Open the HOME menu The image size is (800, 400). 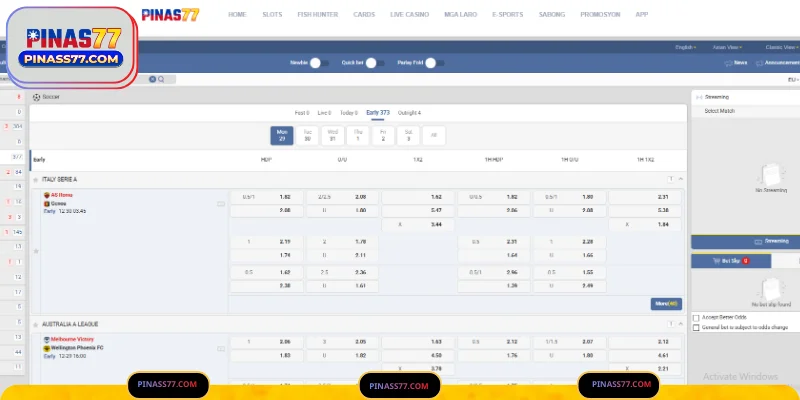point(237,15)
